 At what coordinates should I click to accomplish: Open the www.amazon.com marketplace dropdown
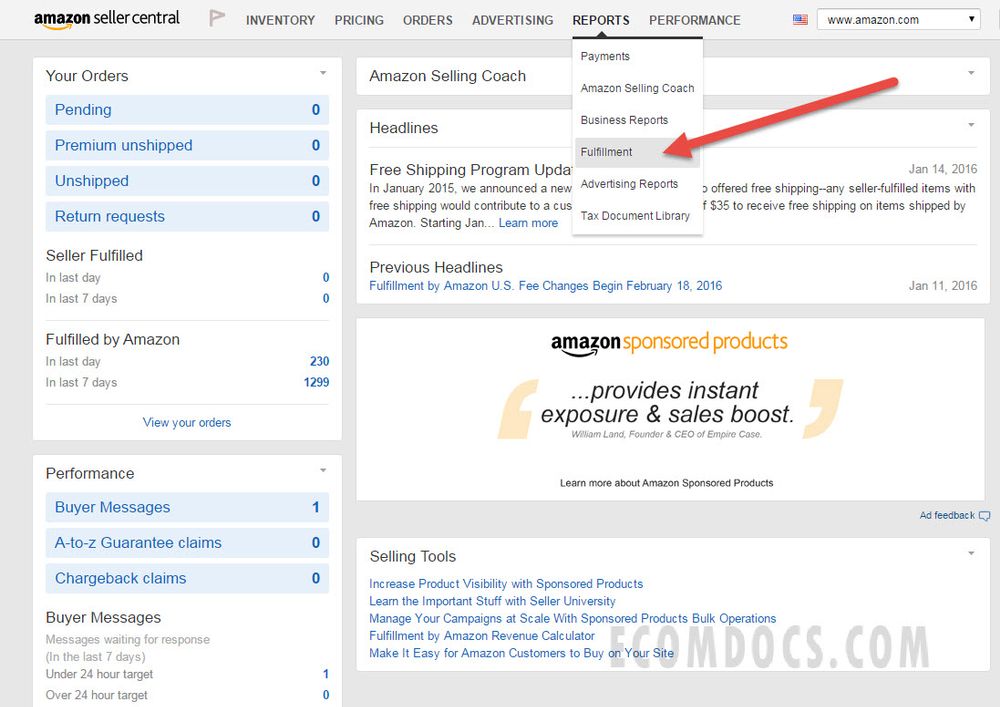[899, 20]
